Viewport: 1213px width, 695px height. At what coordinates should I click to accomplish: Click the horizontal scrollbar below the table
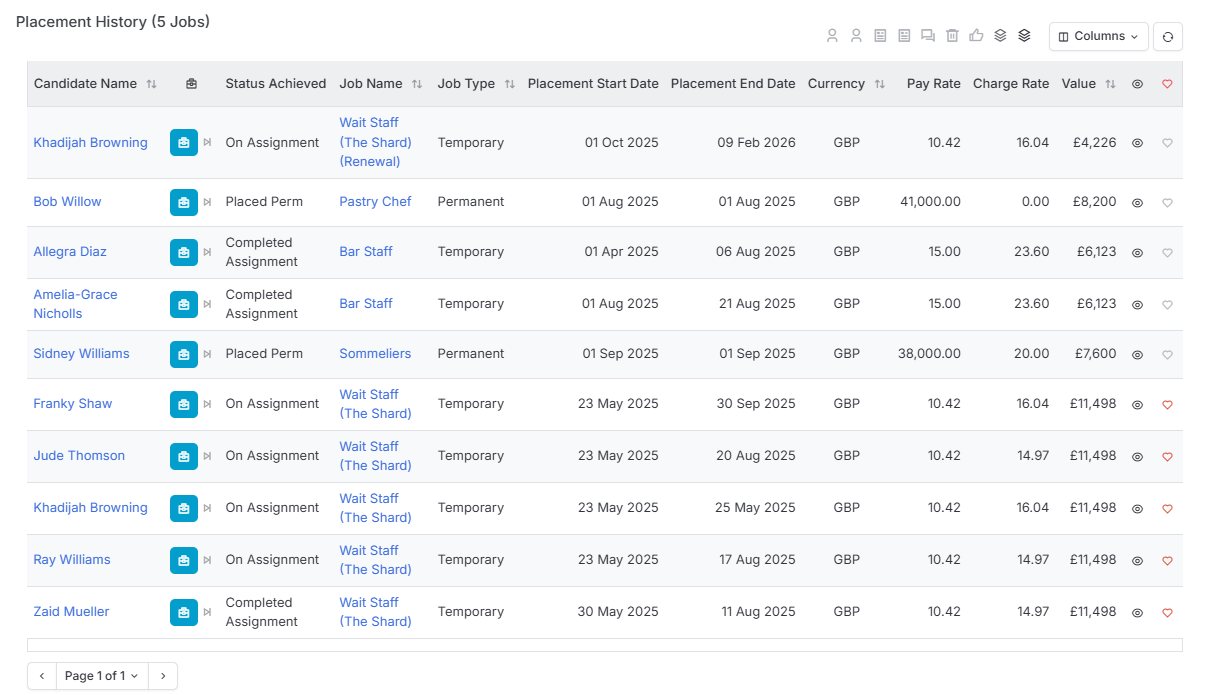tap(604, 645)
